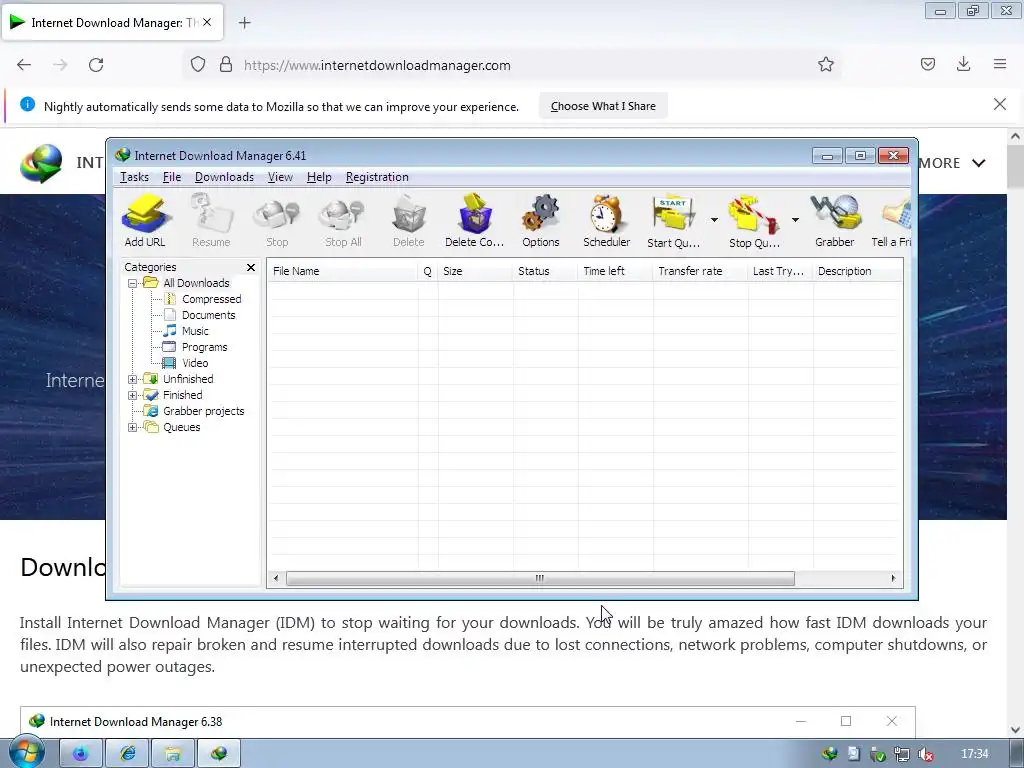The height and width of the screenshot is (768, 1024).
Task: Select the All Downloads folder
Action: [x=196, y=283]
